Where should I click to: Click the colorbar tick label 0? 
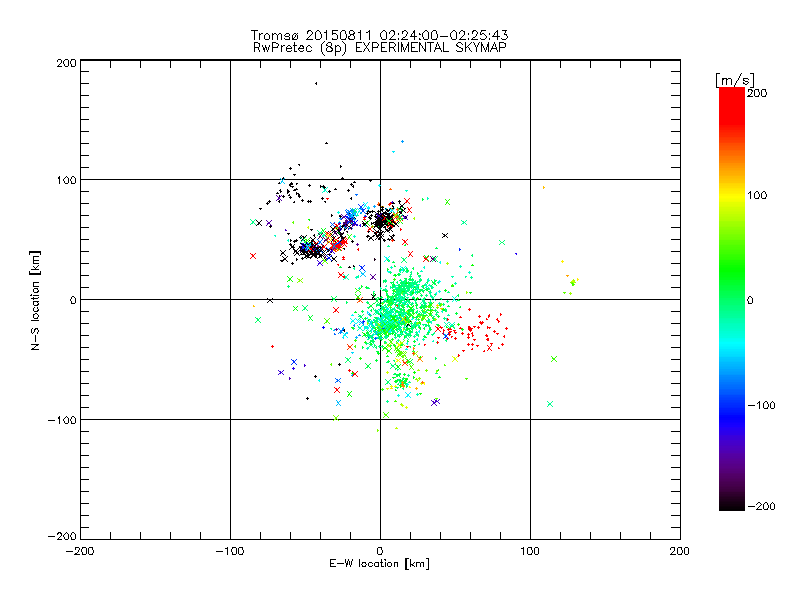(x=750, y=300)
